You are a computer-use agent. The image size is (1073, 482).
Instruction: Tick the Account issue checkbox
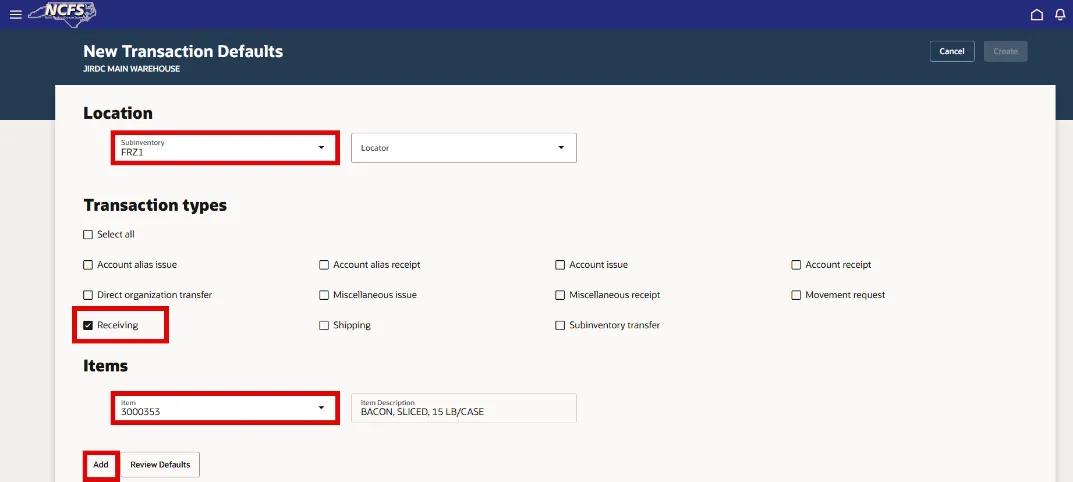pos(560,265)
